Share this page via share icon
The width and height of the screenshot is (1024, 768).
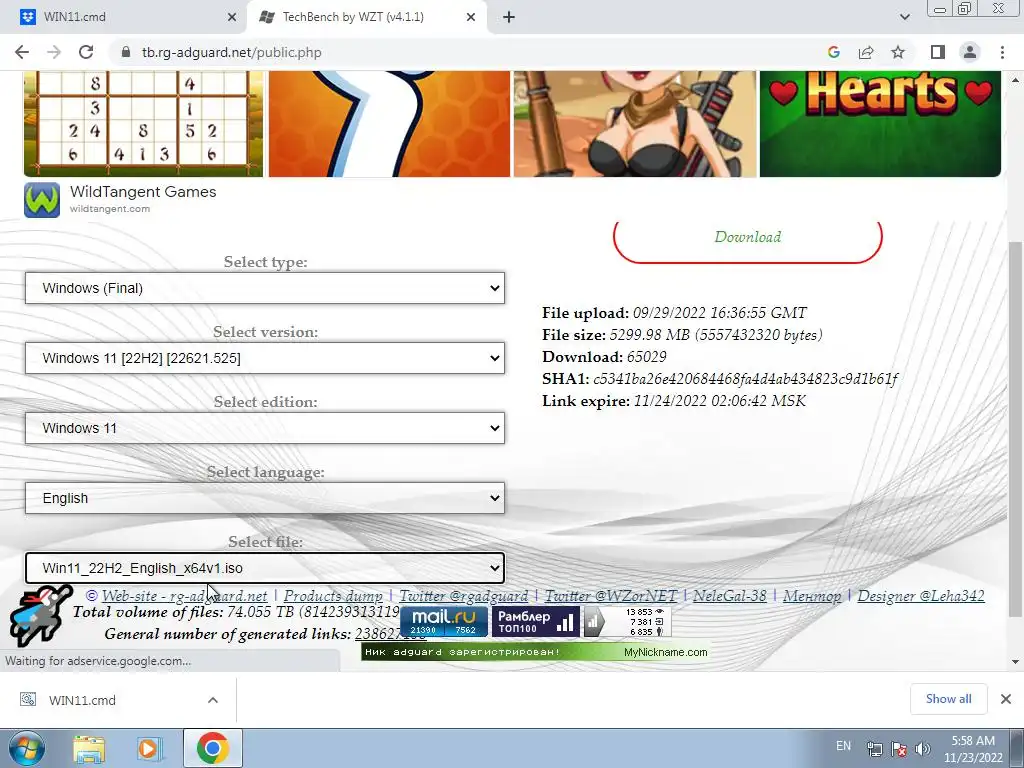coord(866,52)
